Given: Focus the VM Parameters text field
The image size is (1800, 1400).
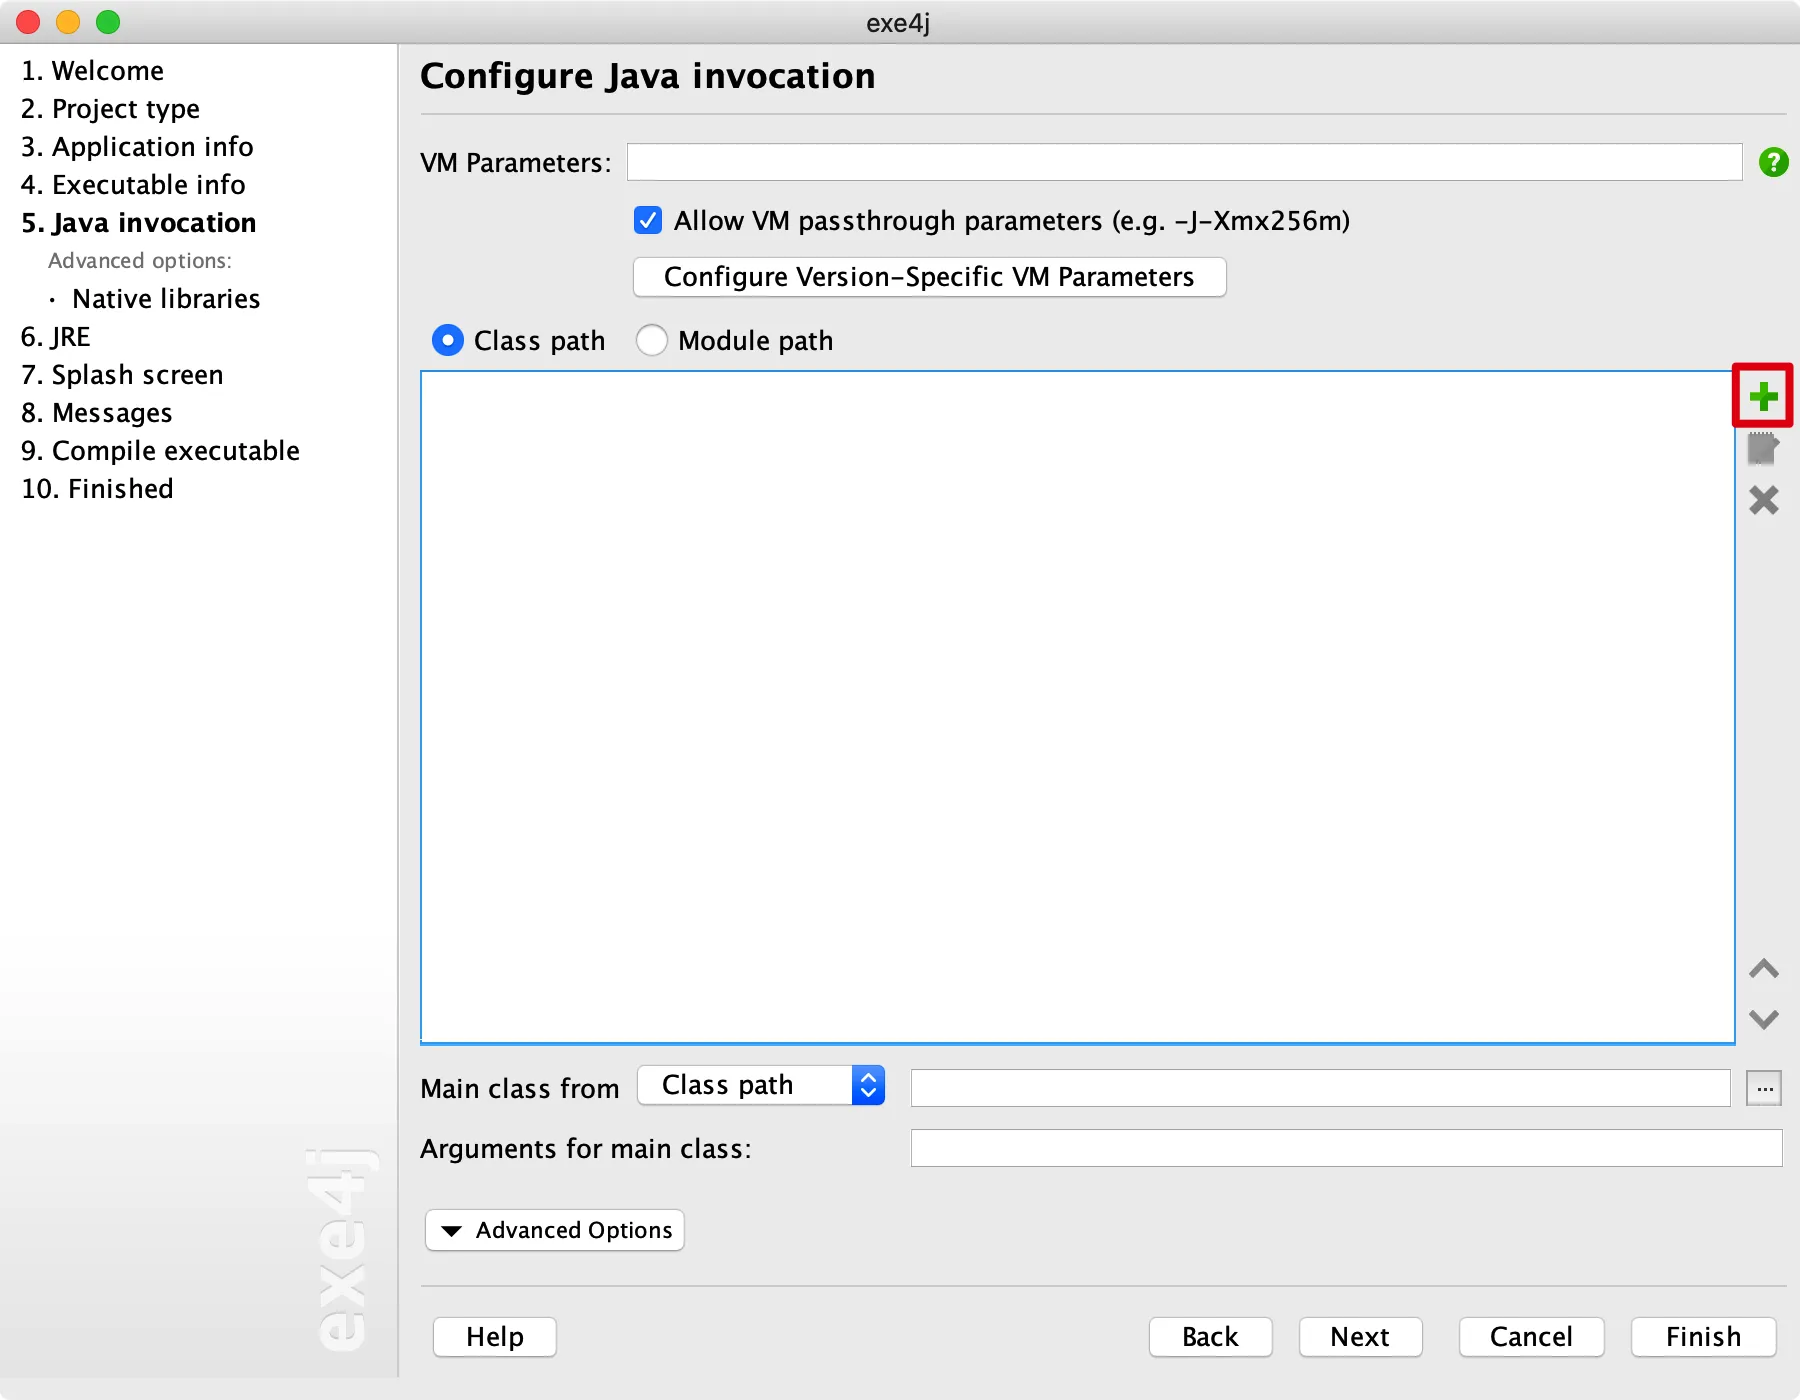Looking at the screenshot, I should coord(1184,162).
